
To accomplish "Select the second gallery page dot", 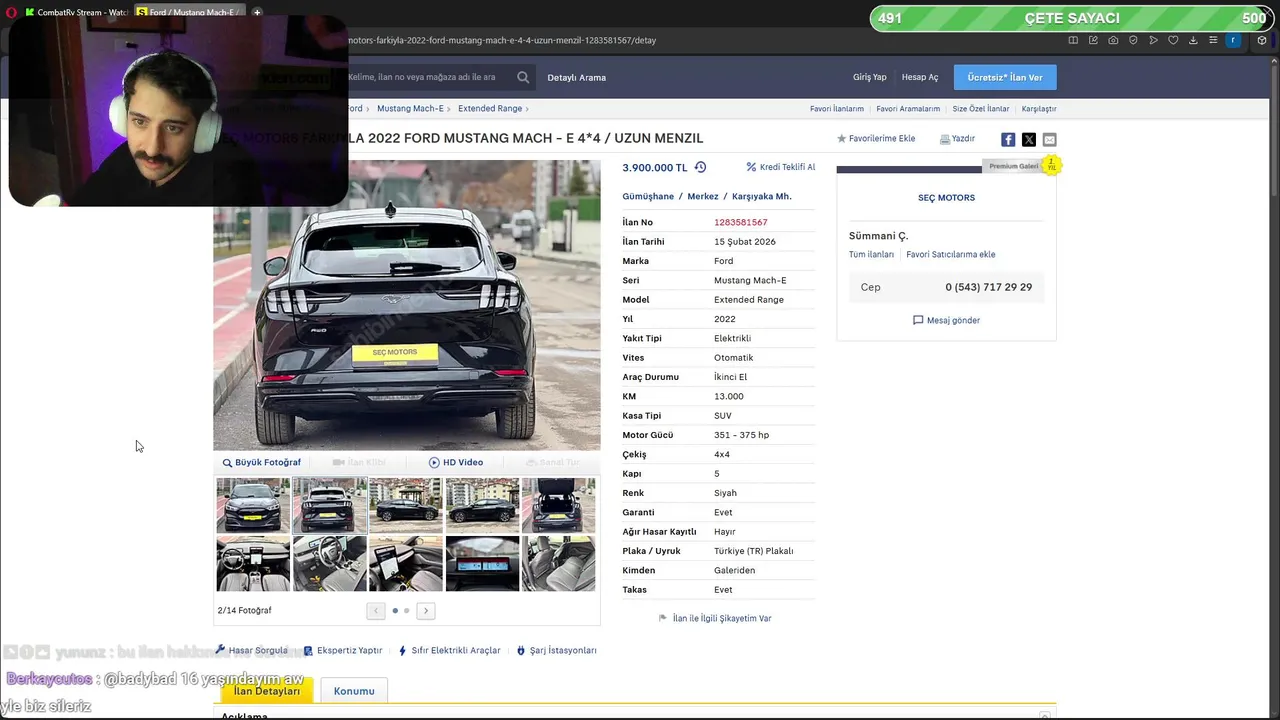I will 406,610.
